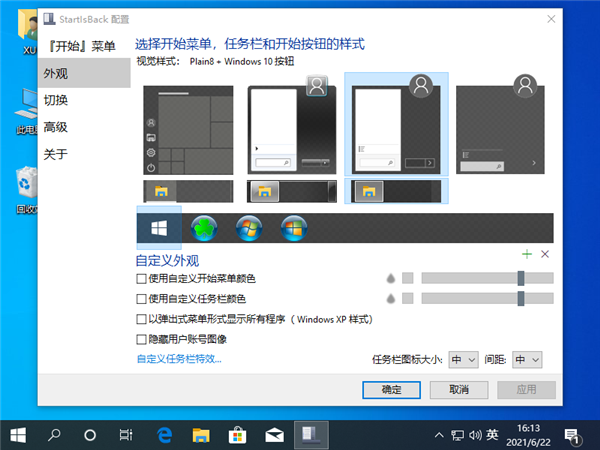Screen dimensions: 600x450
Task: Pick the Windows 7 orb start button
Action: click(x=249, y=228)
